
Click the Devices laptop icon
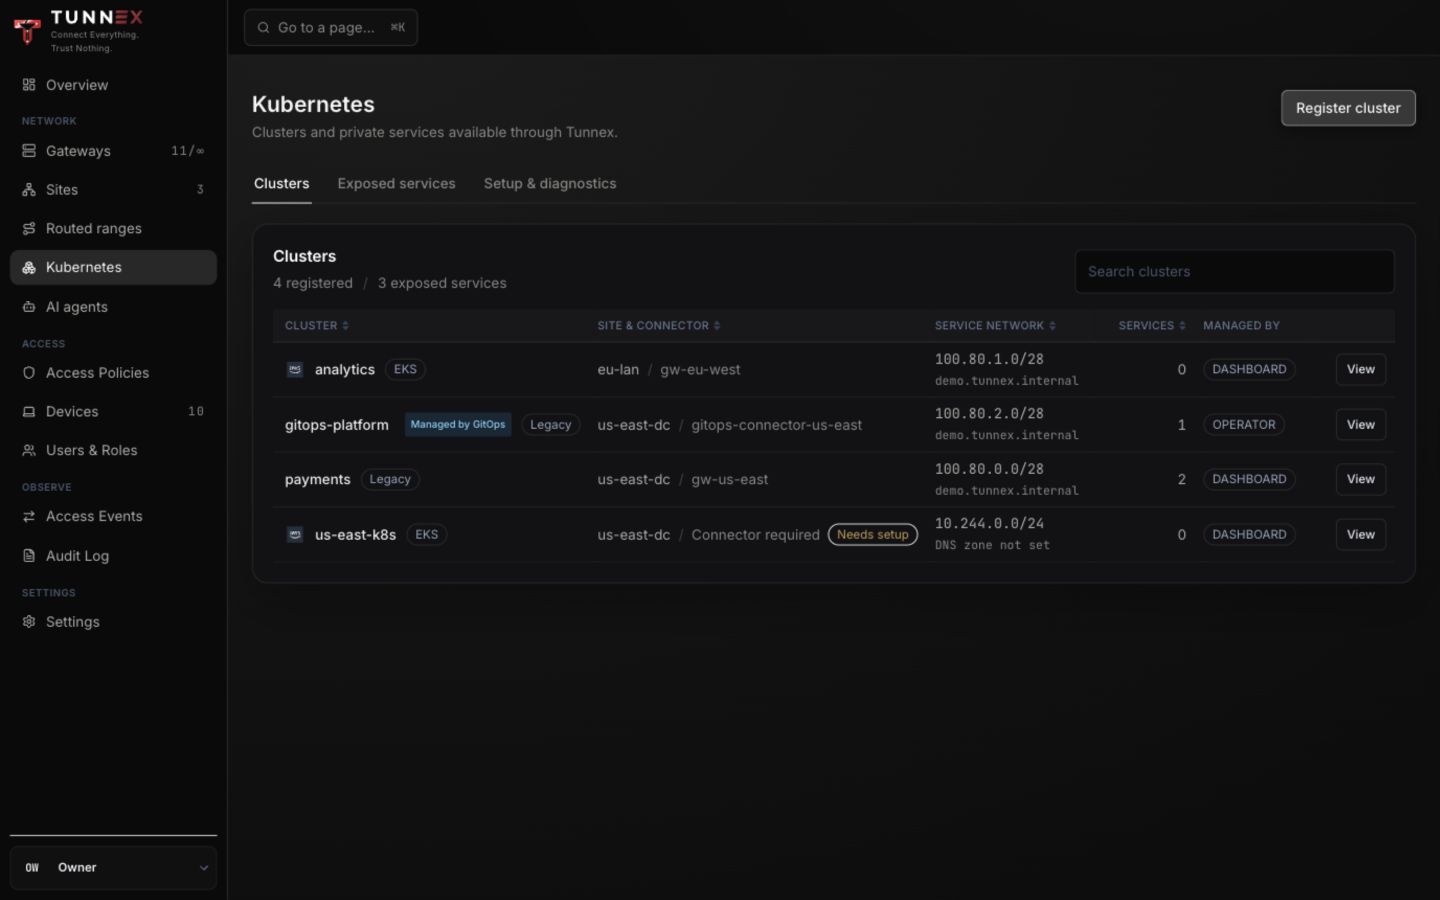point(29,412)
